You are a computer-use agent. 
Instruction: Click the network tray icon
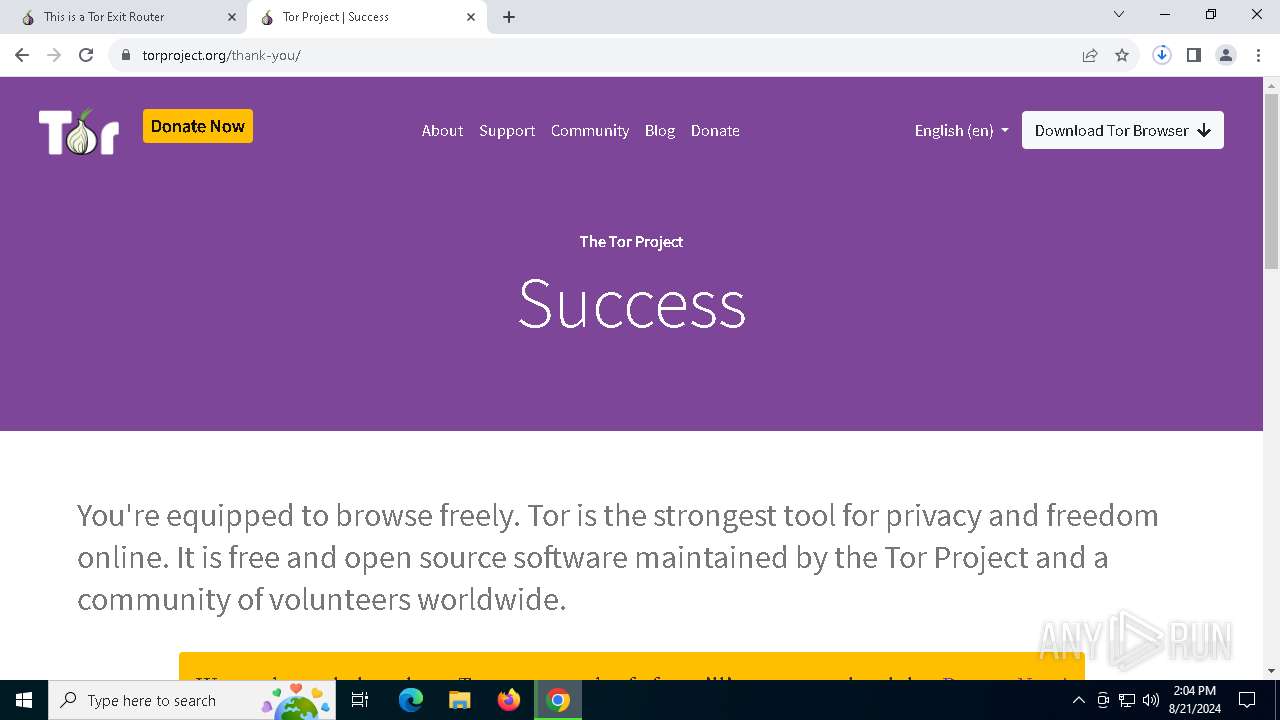point(1127,700)
